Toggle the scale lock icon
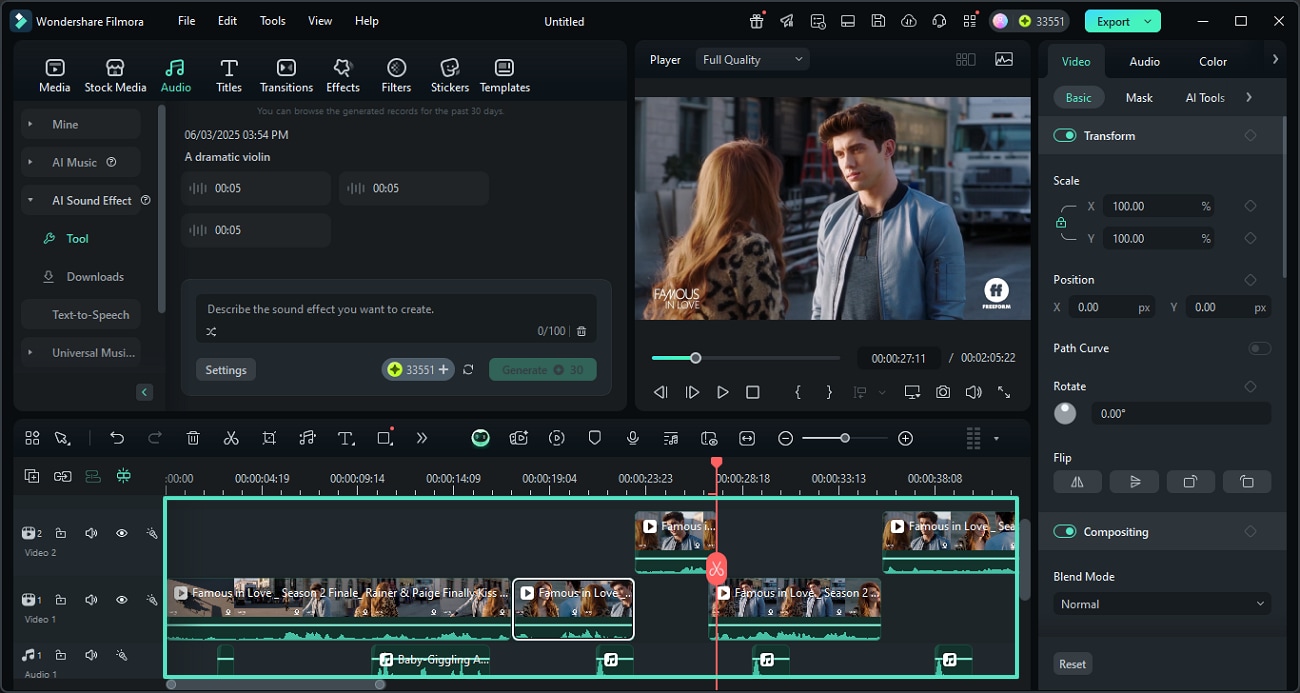 (x=1061, y=223)
